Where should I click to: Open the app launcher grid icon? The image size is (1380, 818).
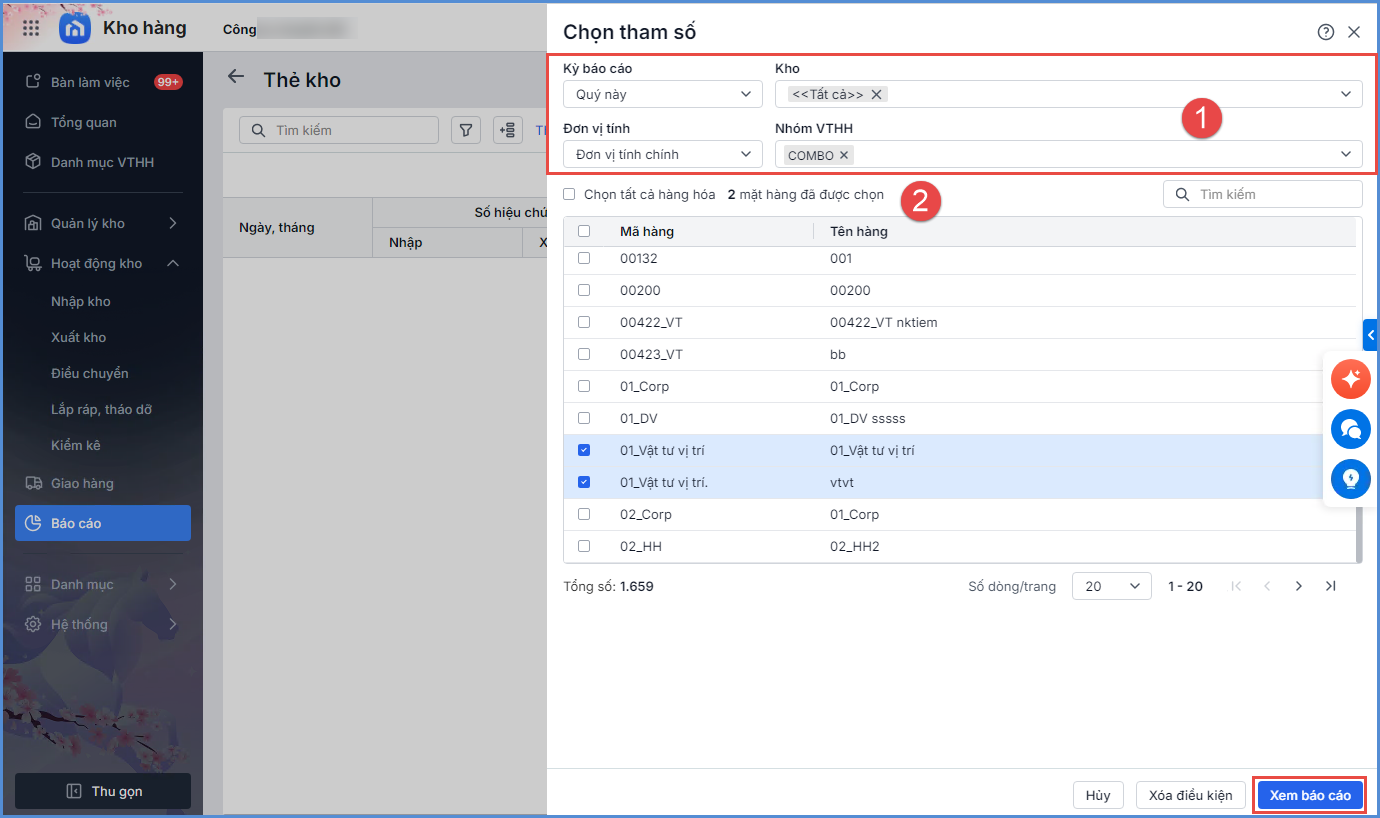tap(31, 28)
